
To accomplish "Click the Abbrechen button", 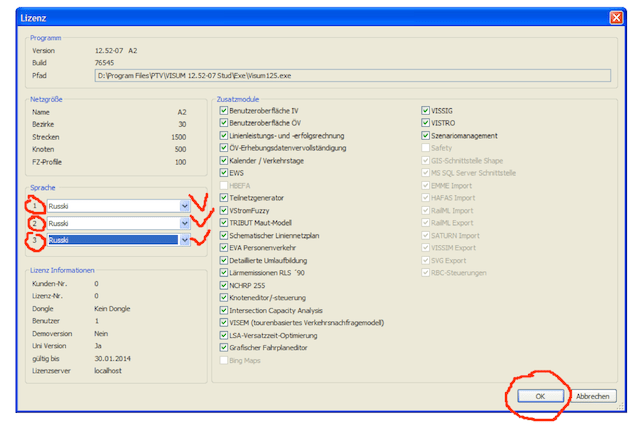I will pos(593,396).
